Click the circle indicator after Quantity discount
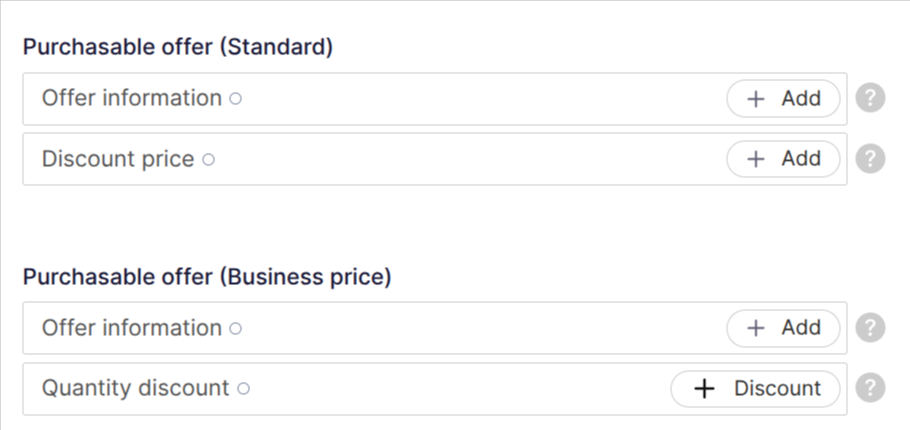The height and width of the screenshot is (430, 910). click(x=243, y=388)
